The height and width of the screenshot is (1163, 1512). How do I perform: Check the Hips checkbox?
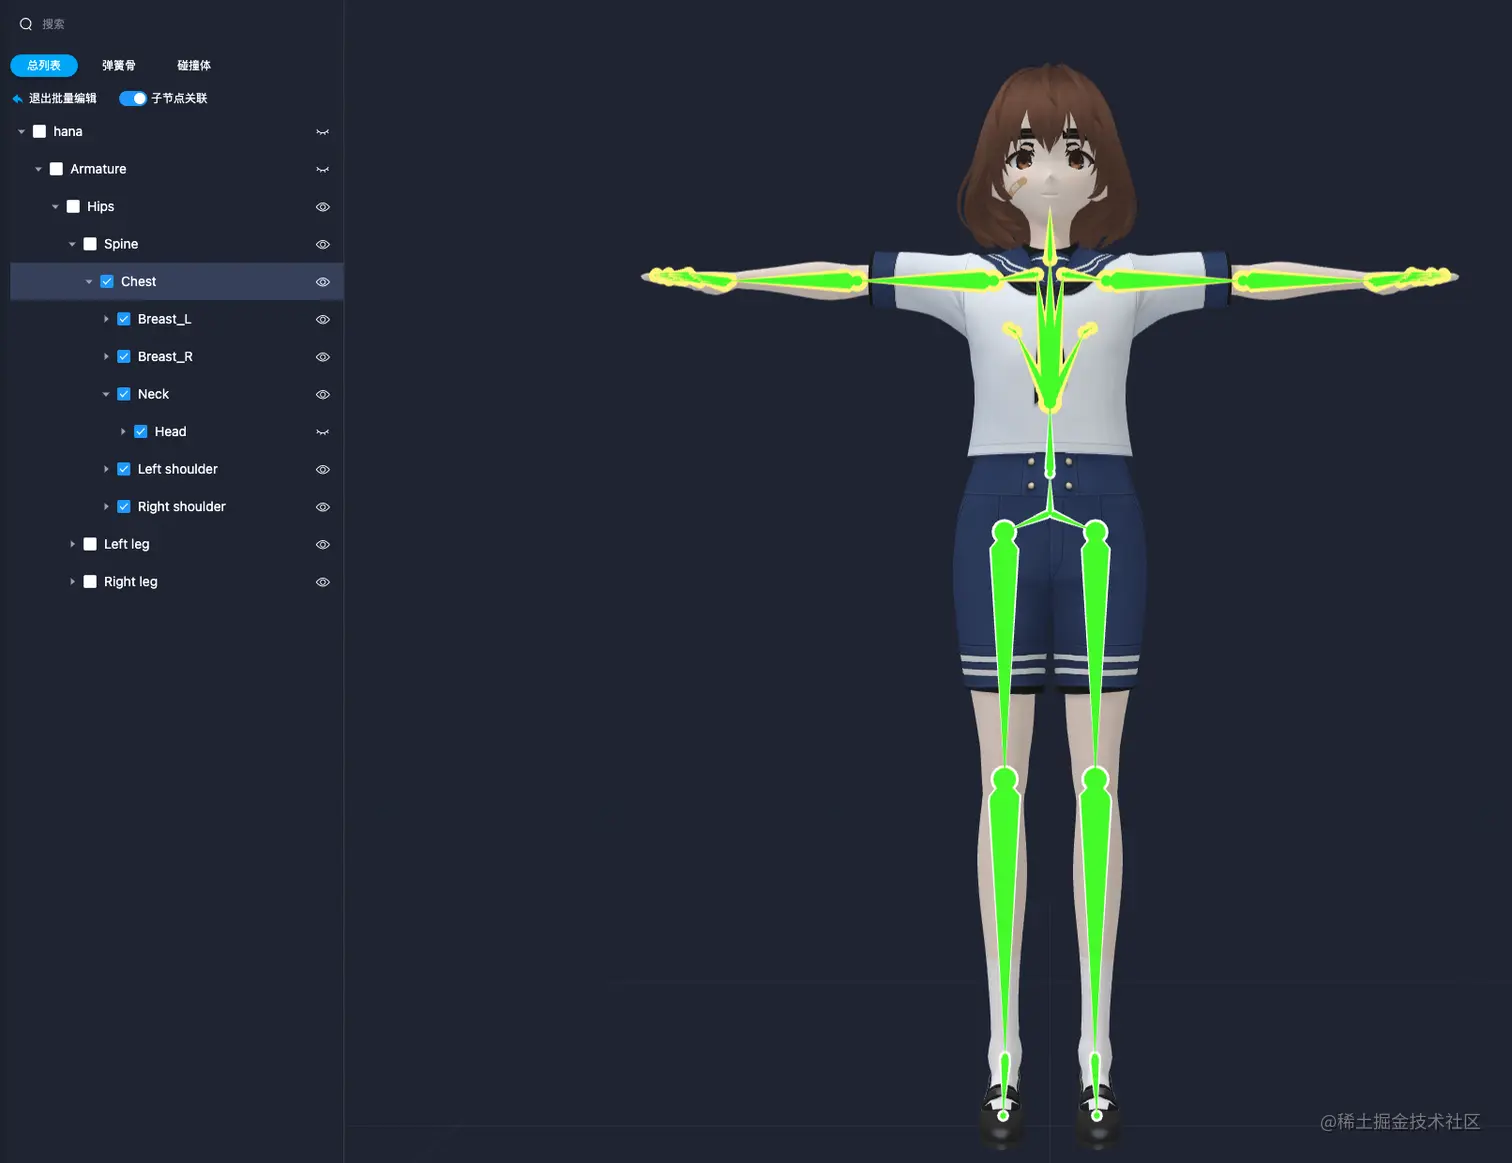[73, 206]
